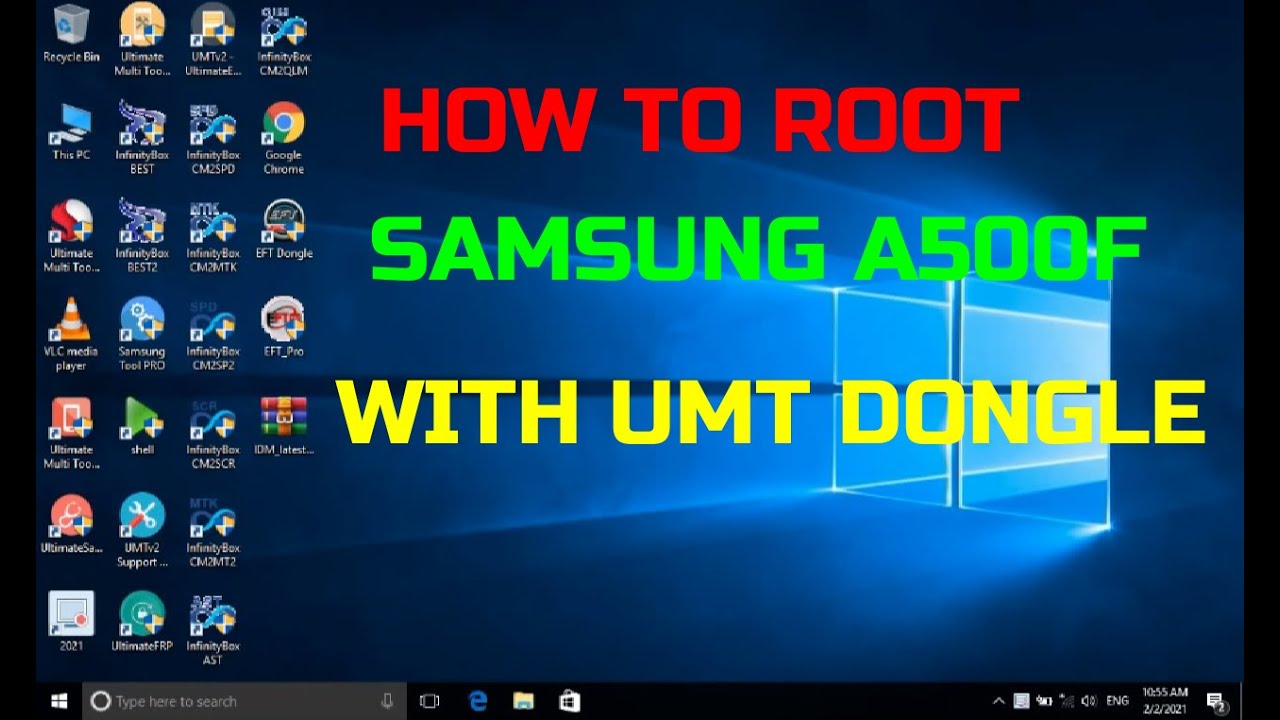Screen dimensions: 1280x720
Task: Open File Explorer from taskbar
Action: point(524,701)
